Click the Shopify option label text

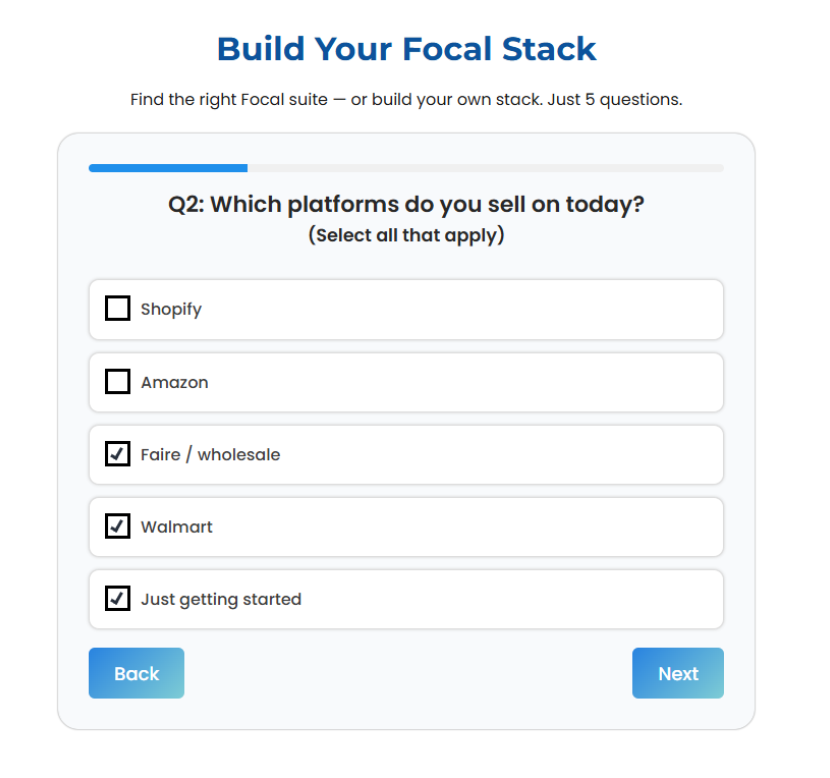pyautogui.click(x=171, y=309)
